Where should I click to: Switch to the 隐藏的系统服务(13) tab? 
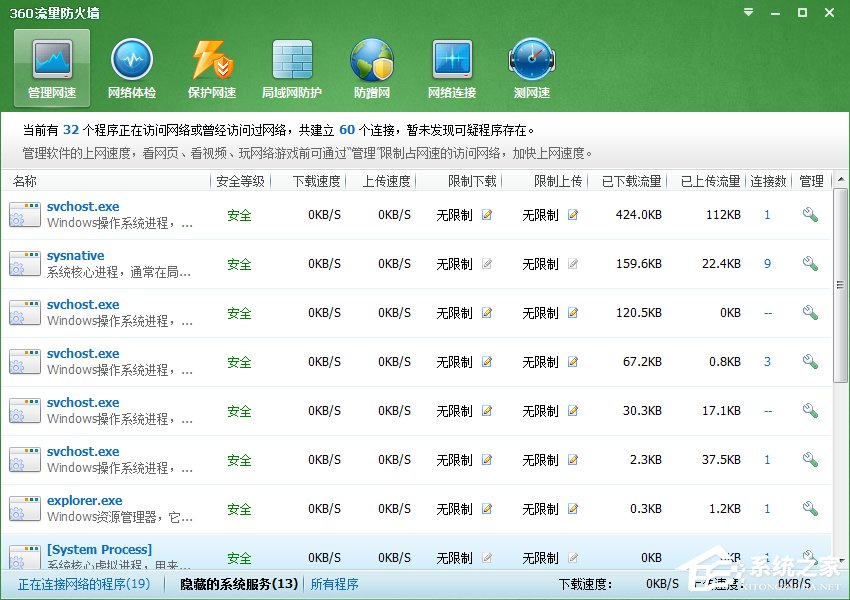233,584
